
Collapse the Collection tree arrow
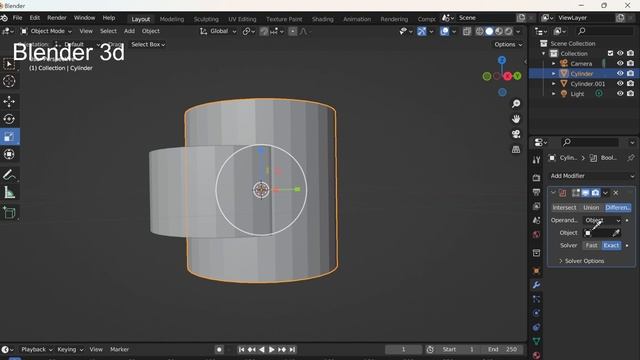point(543,53)
